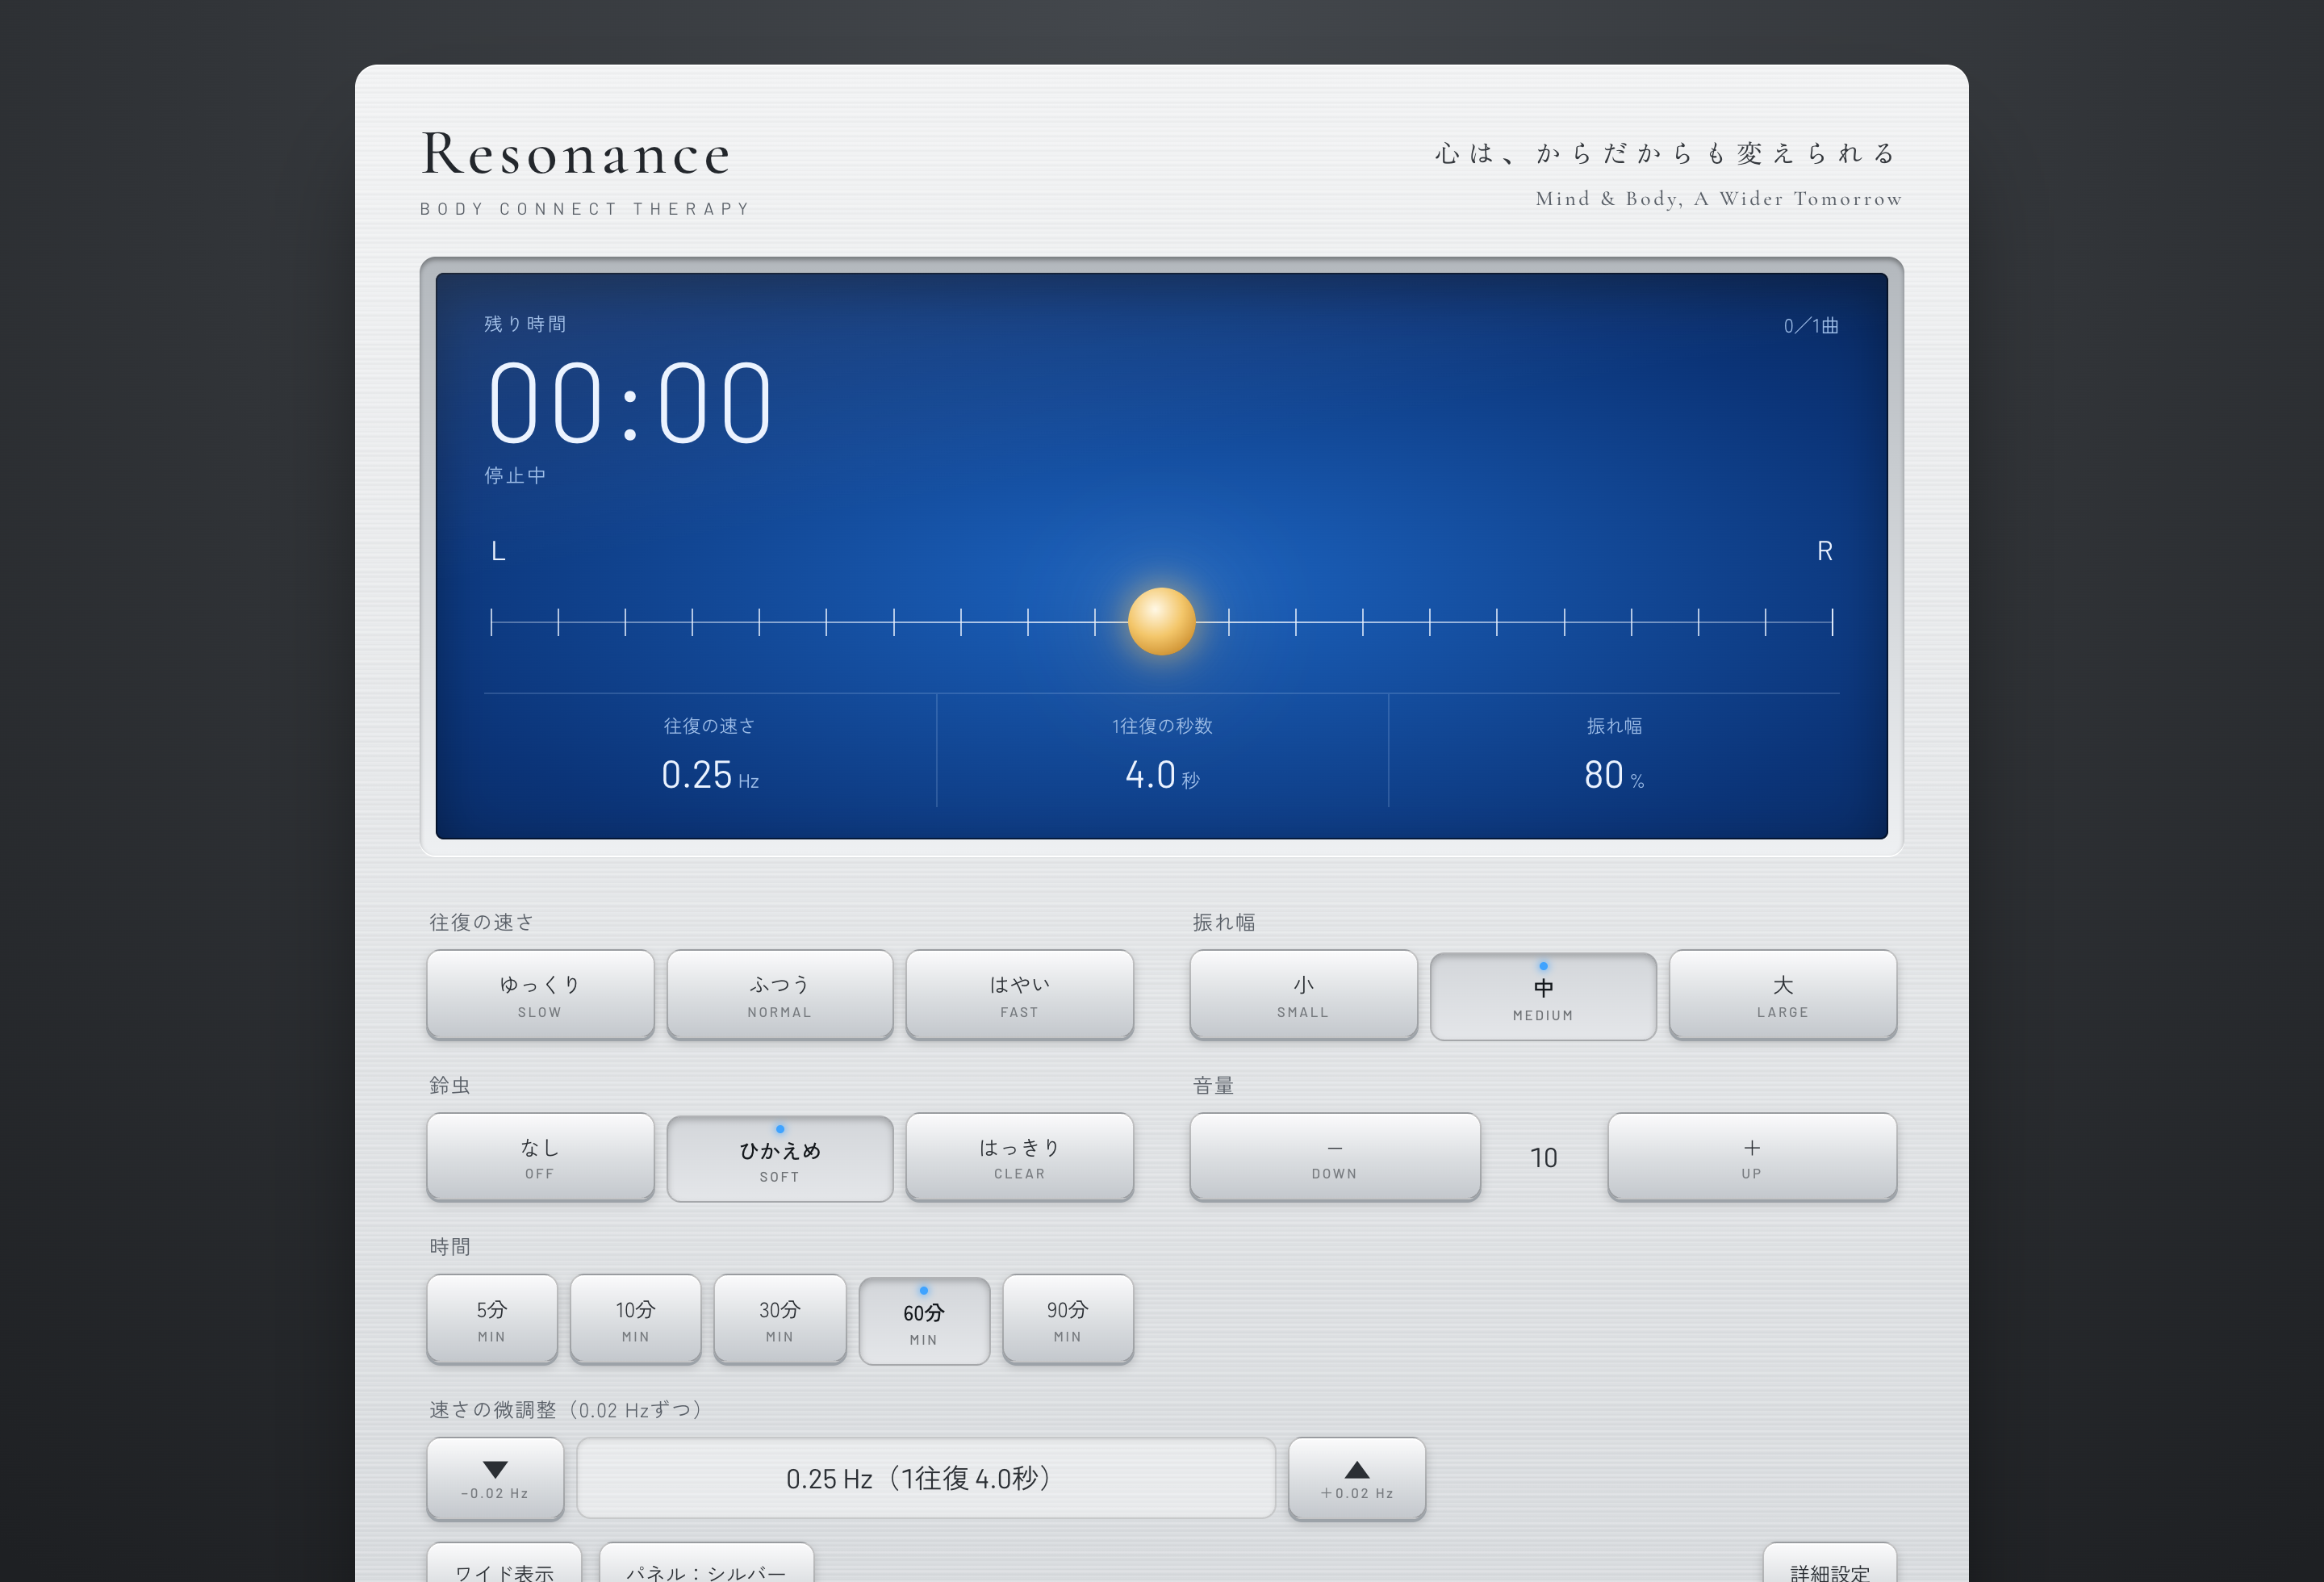Set the timer to 10分 MIN
Viewport: 2324px width, 1582px height.
click(x=636, y=1319)
